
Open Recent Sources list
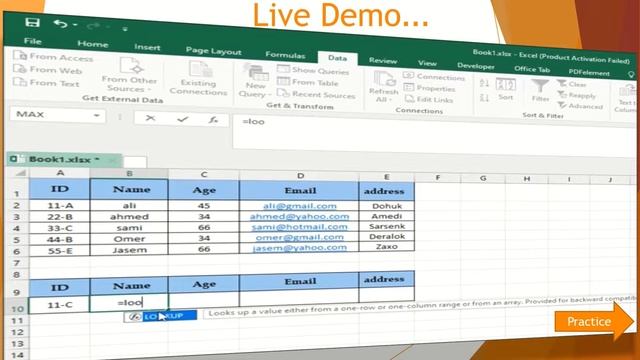tap(316, 94)
